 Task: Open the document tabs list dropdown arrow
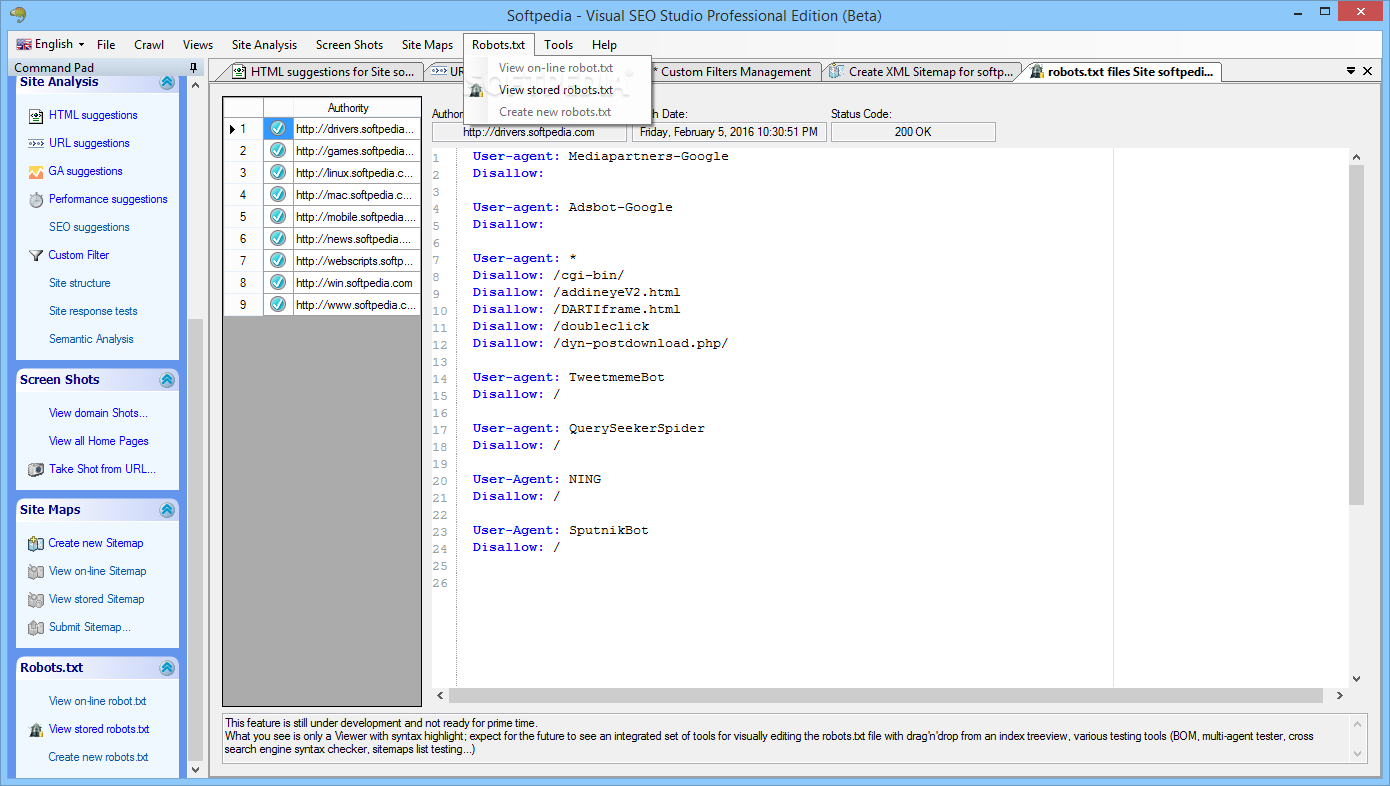pos(1351,71)
